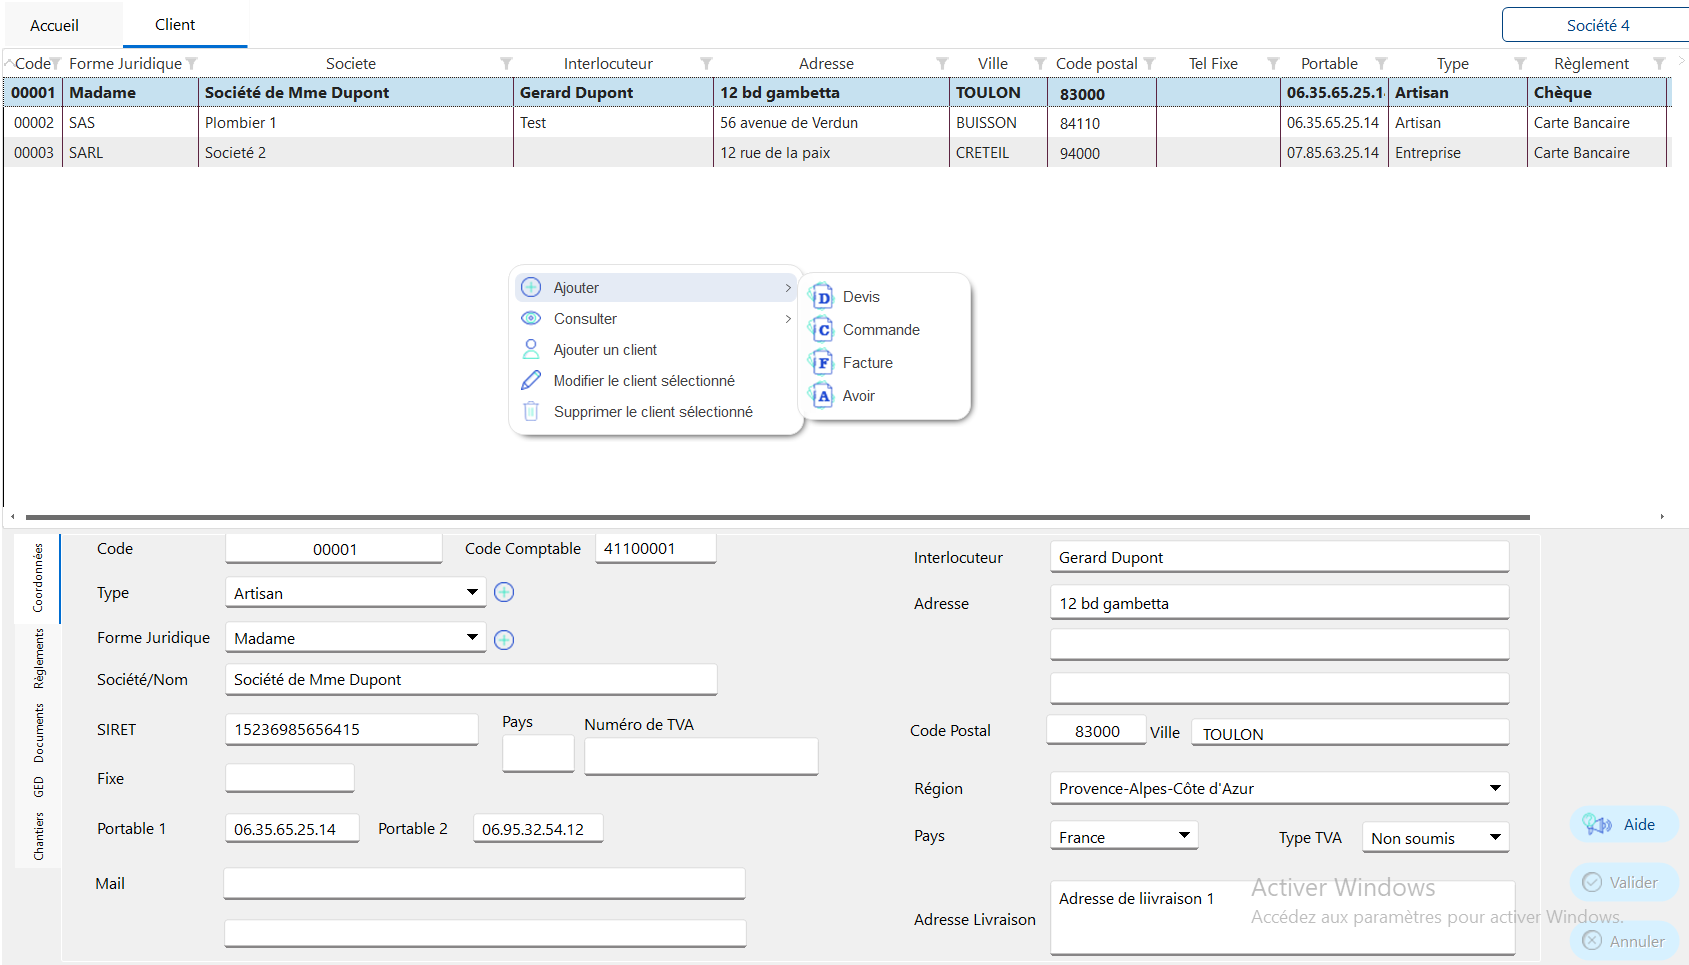Filter the Portable column

[1381, 63]
